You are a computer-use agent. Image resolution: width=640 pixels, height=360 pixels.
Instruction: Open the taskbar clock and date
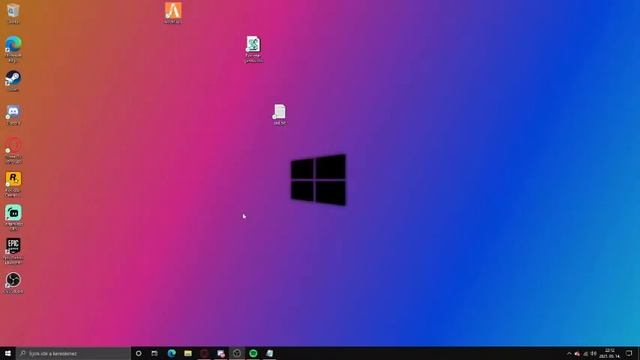click(x=609, y=353)
